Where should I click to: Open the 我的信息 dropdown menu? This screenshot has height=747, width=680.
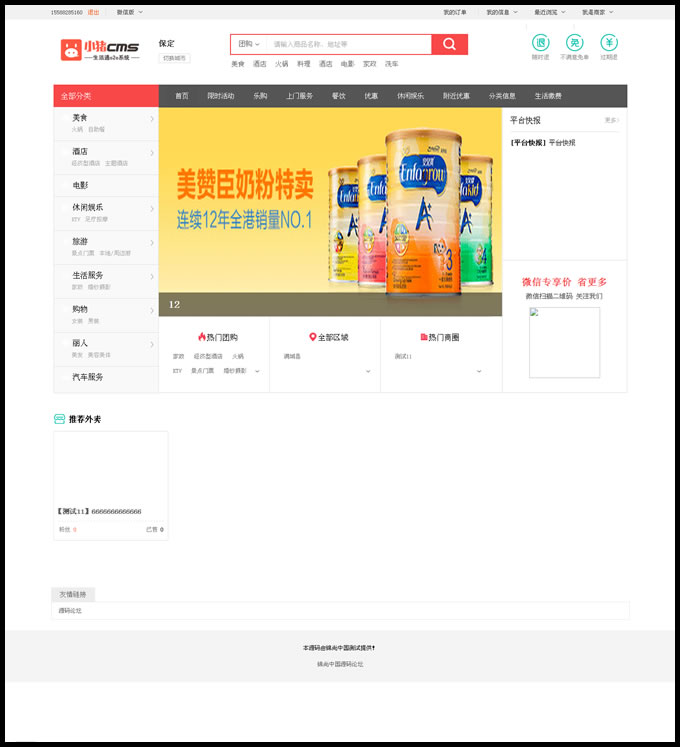pos(502,12)
